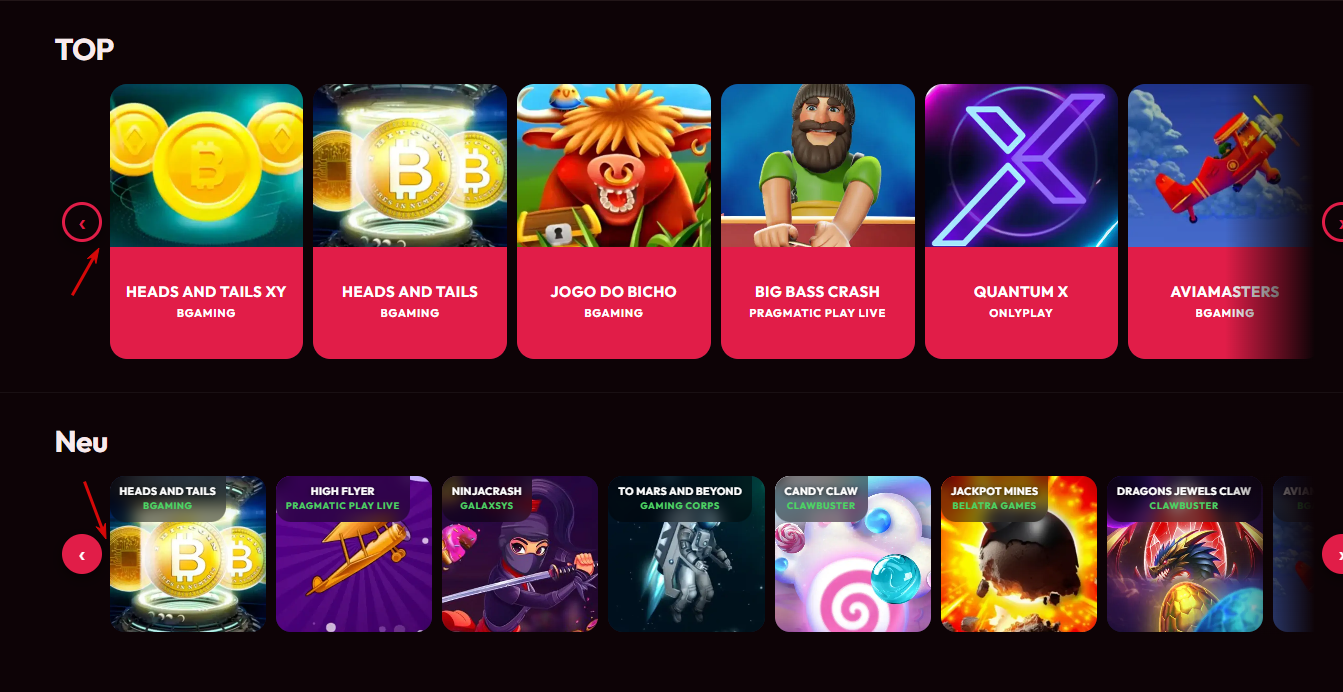Open Heads and Tails card in TOP row

[410, 221]
